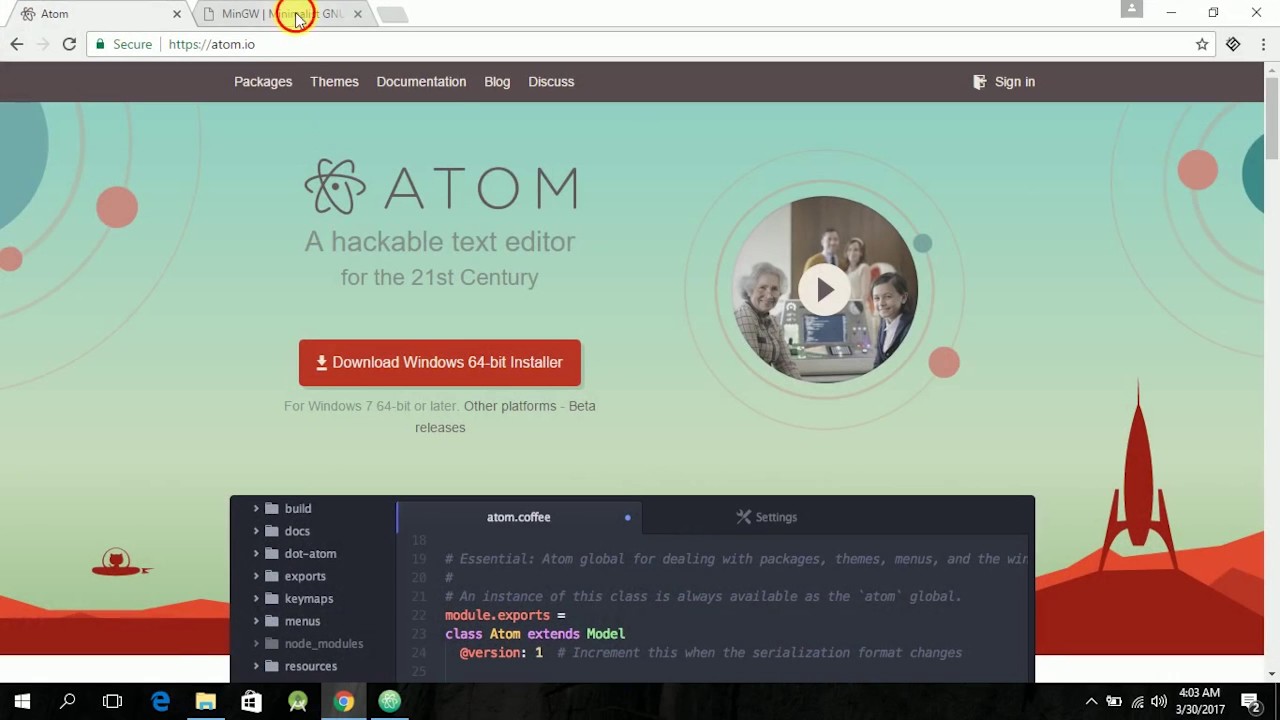Screen dimensions: 1280x720
Task: Expand the docs folder arrow
Action: point(256,531)
